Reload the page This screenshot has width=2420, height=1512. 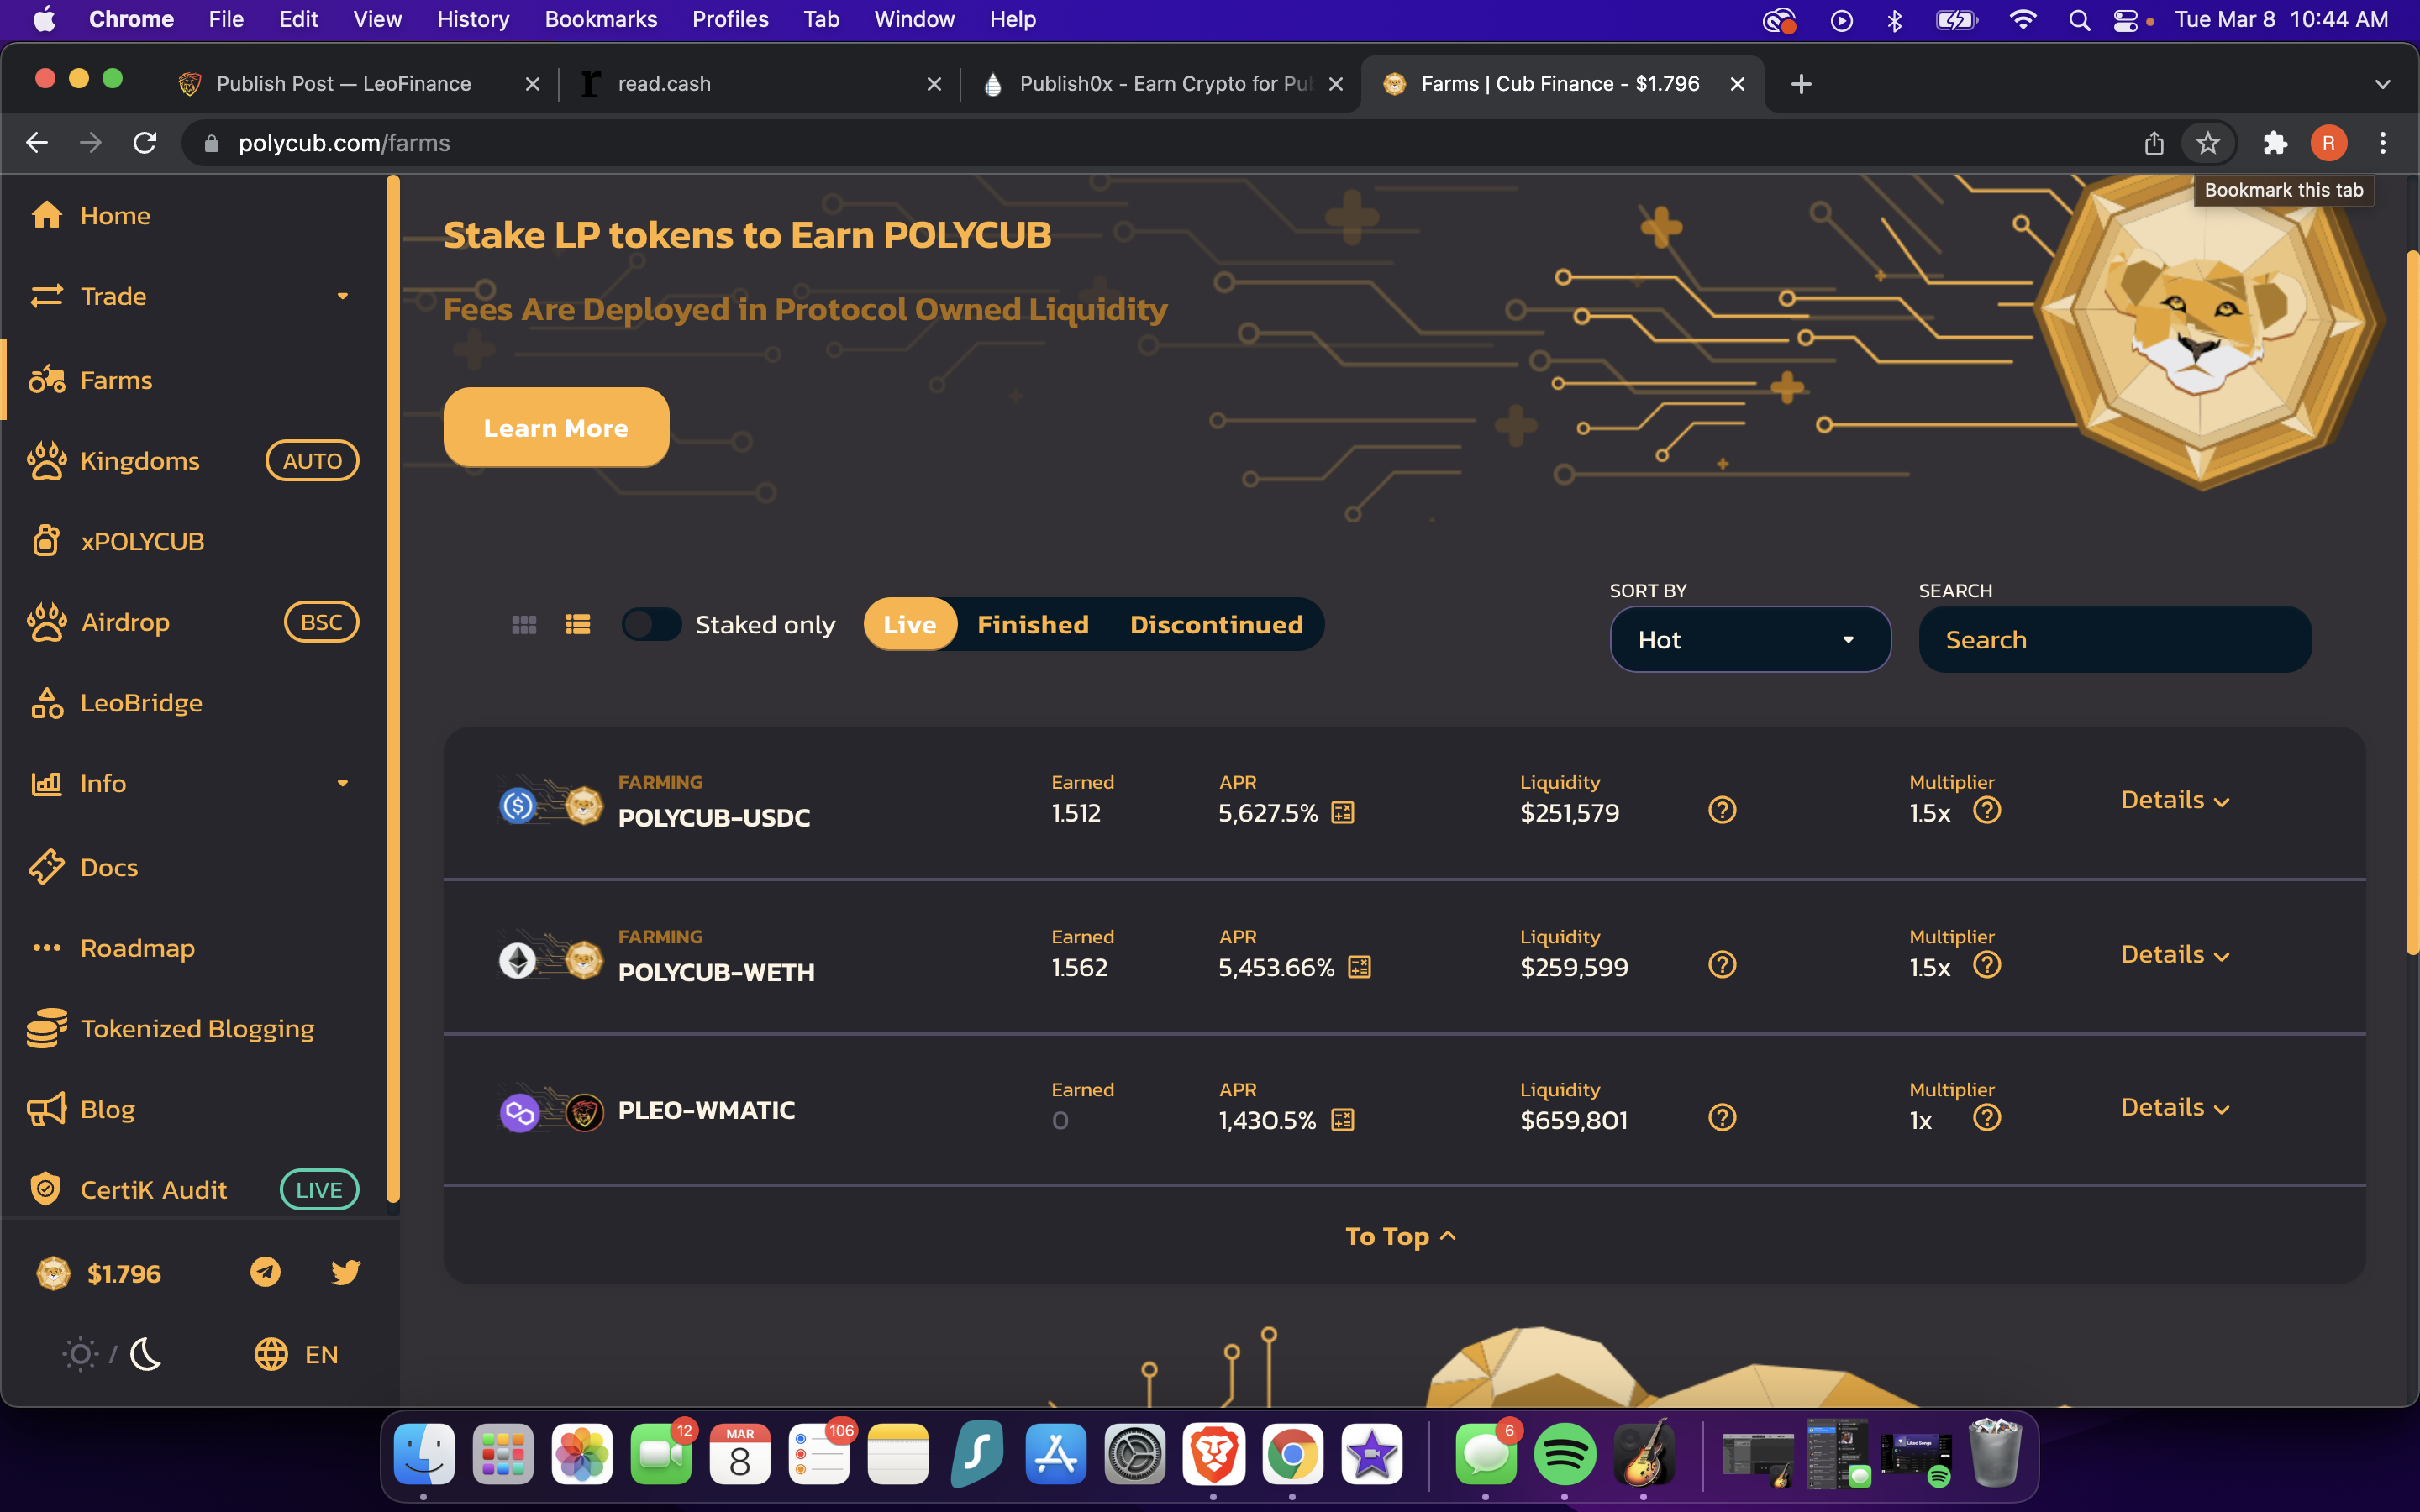pyautogui.click(x=145, y=143)
